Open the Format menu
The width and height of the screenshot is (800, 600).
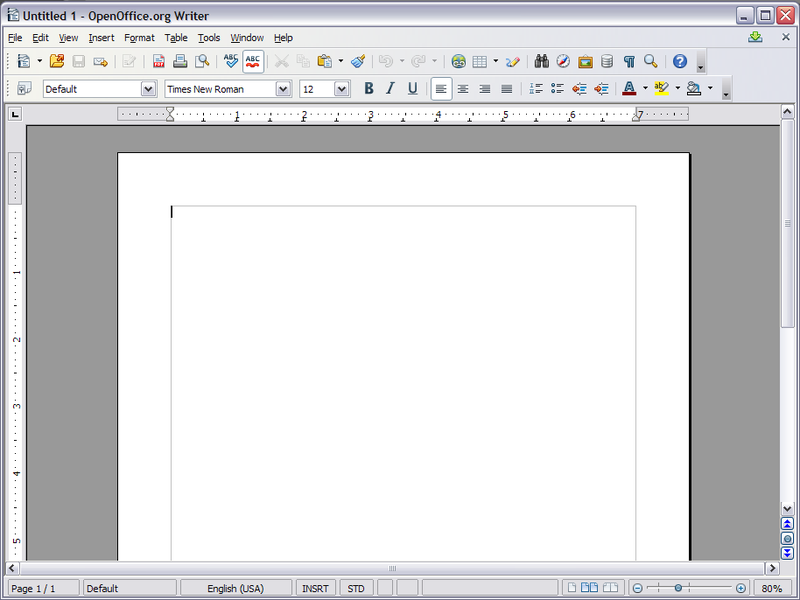(x=139, y=37)
